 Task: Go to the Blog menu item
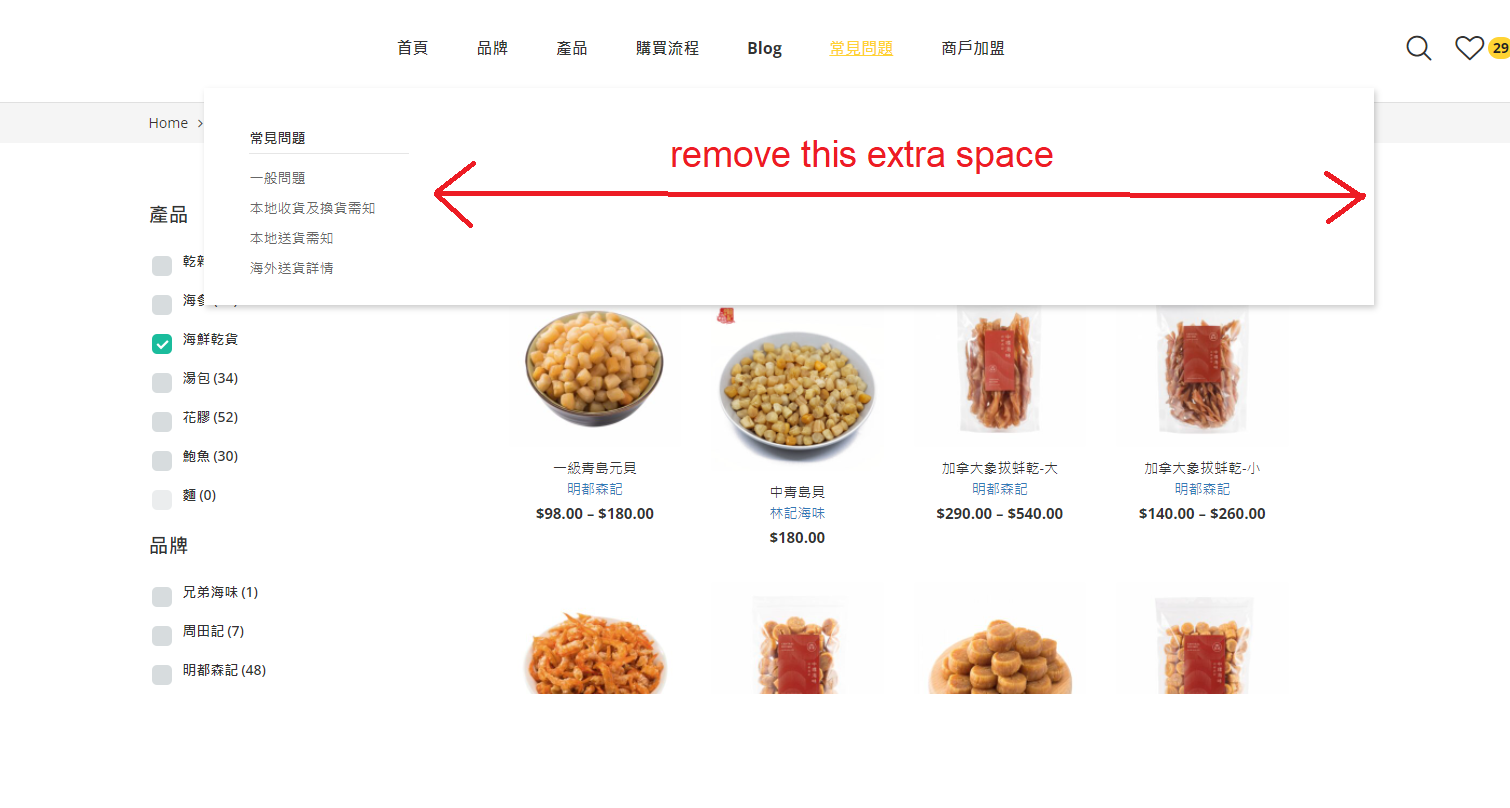click(764, 48)
